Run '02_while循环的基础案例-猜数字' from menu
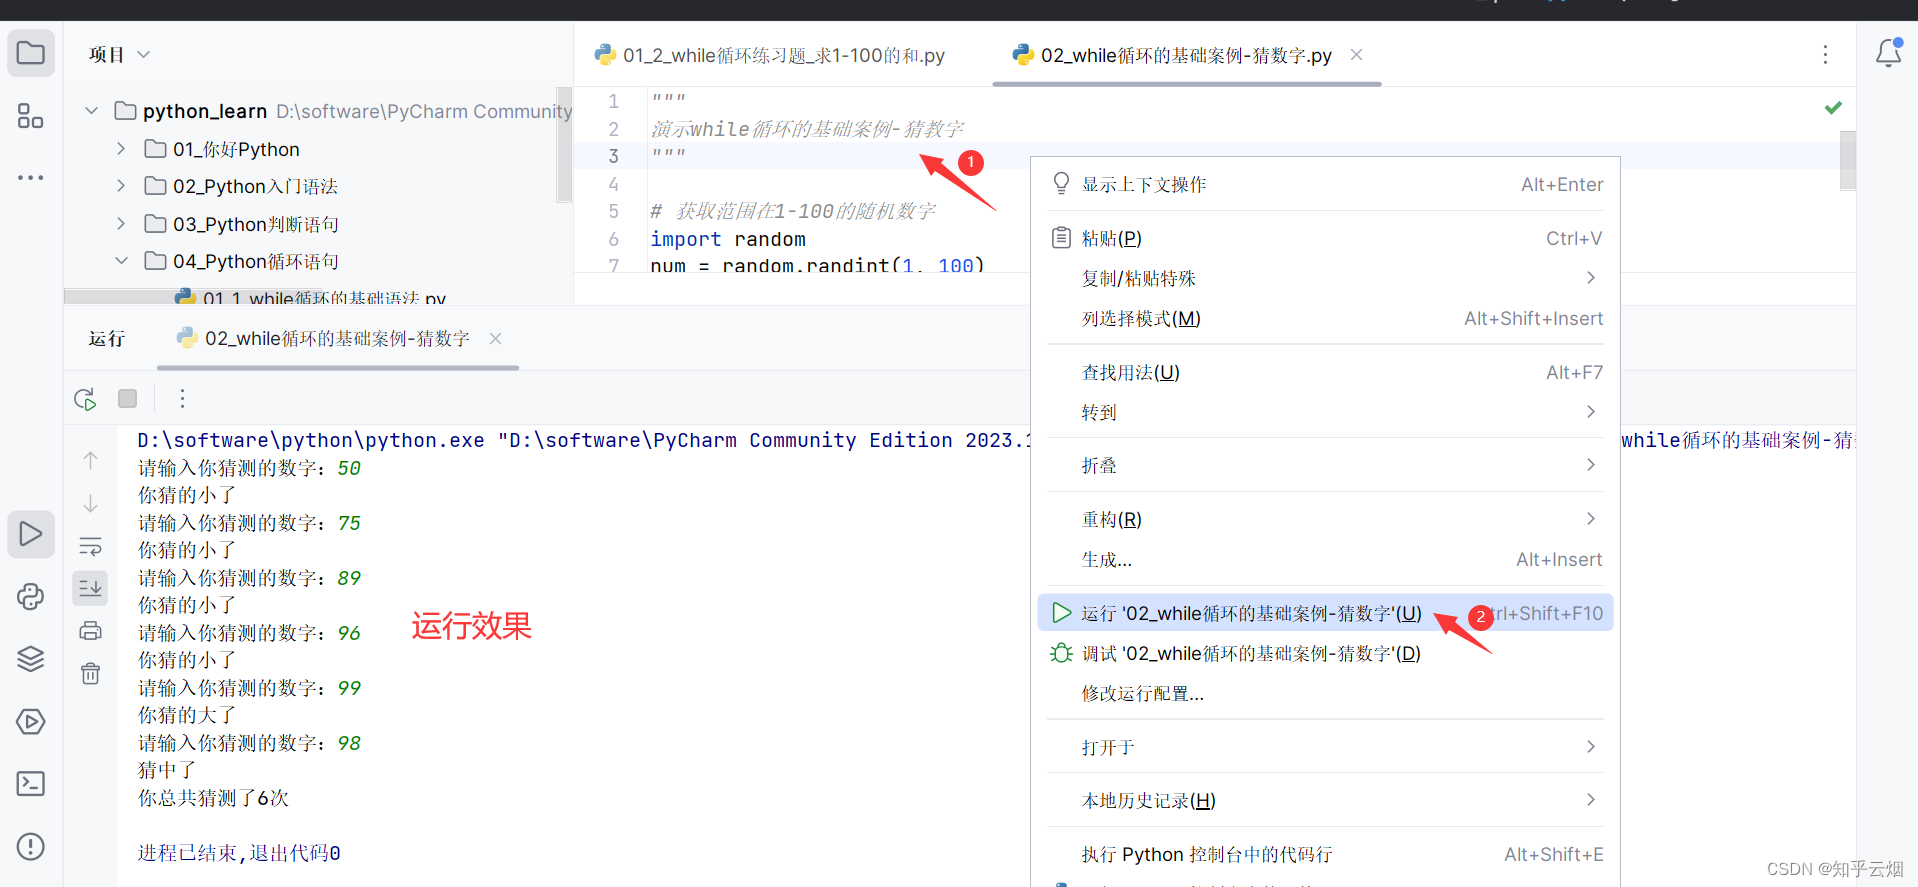The image size is (1918, 887). point(1325,613)
